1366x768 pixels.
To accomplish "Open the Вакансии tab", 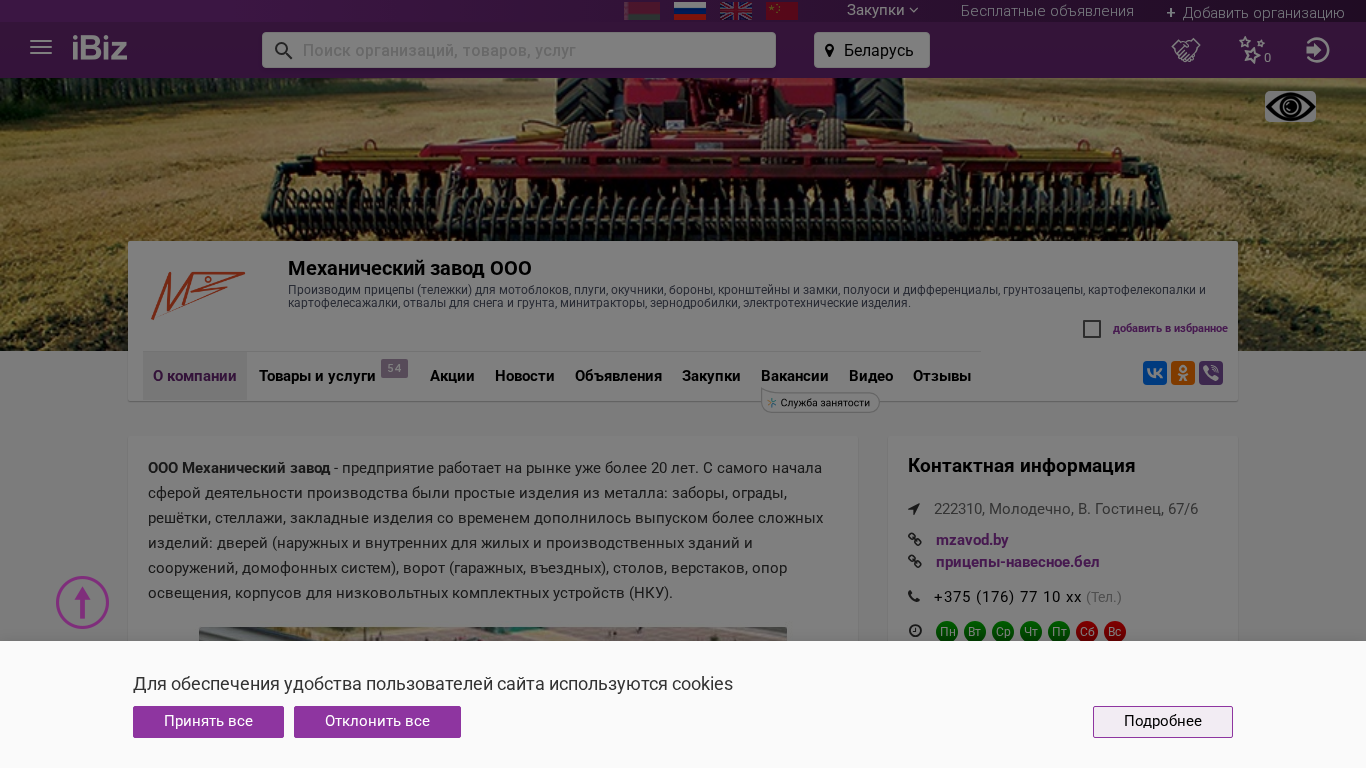I will click(x=795, y=376).
